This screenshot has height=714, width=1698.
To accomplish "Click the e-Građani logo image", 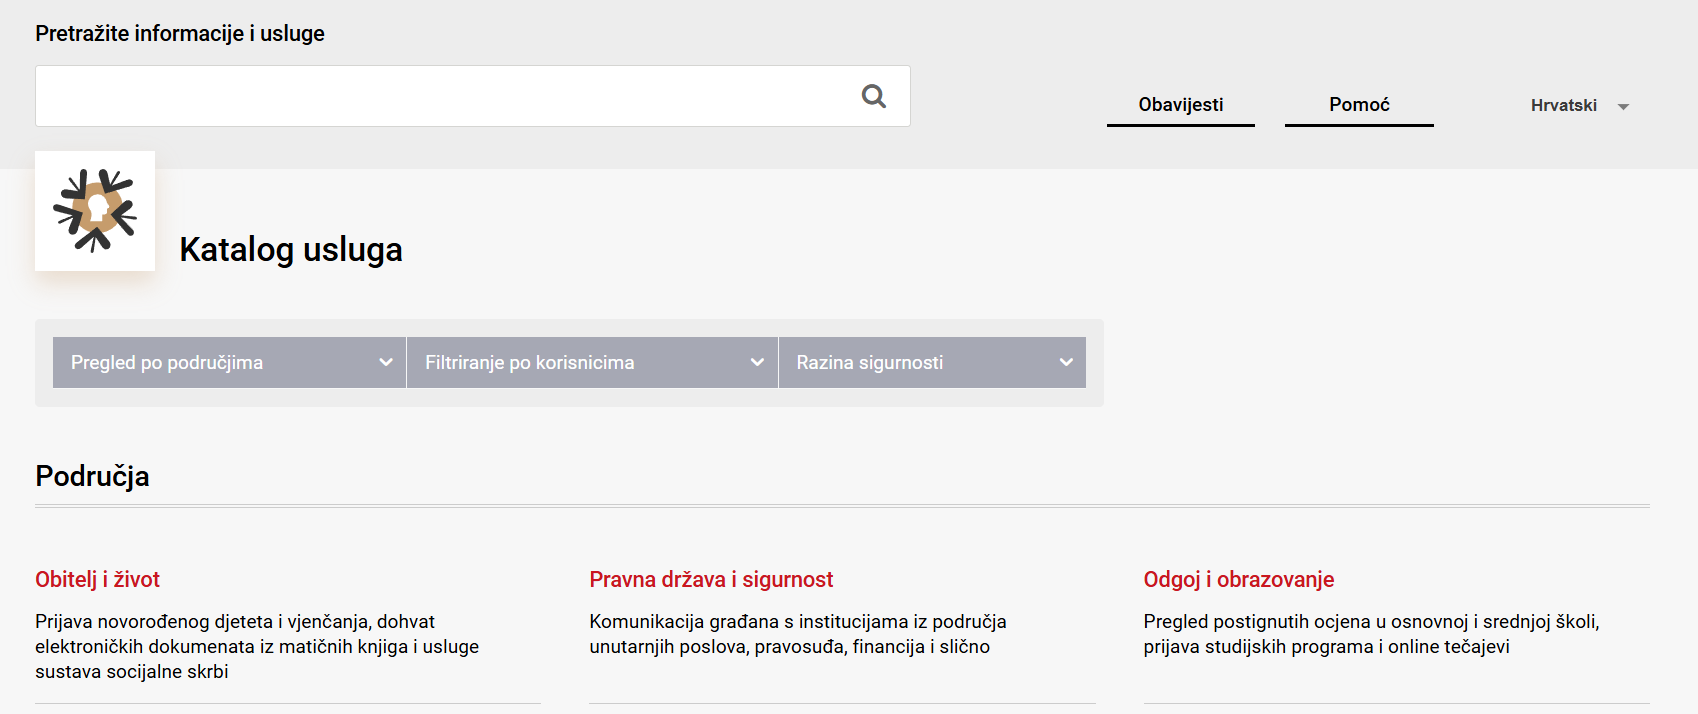I will [95, 211].
